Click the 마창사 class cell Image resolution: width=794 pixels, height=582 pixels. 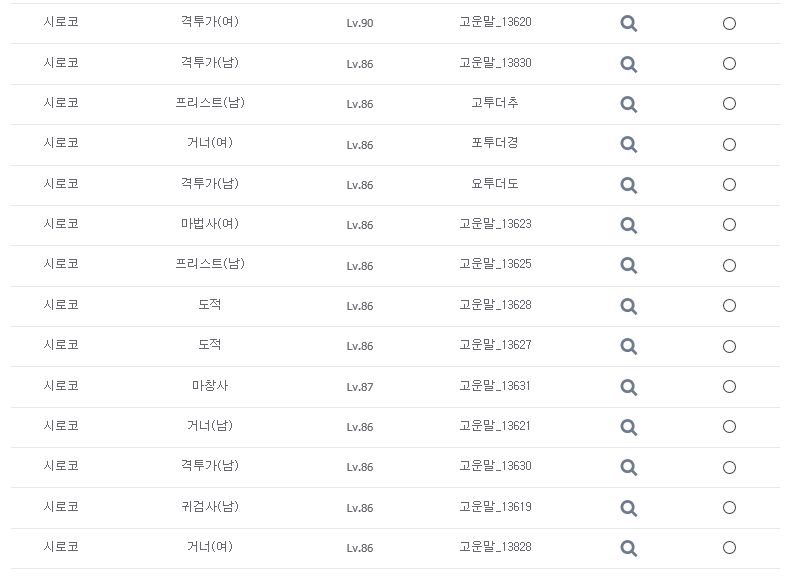click(x=210, y=386)
